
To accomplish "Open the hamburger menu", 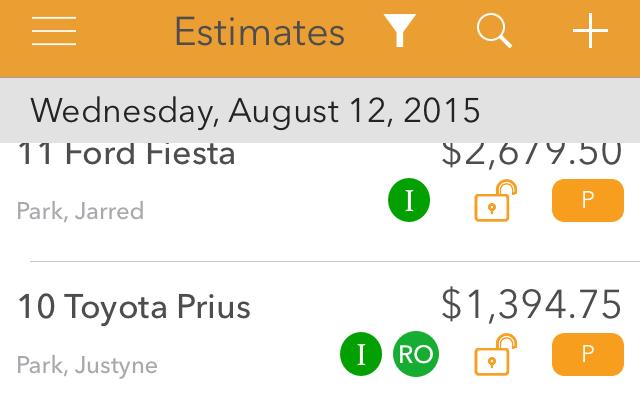I will click(54, 31).
